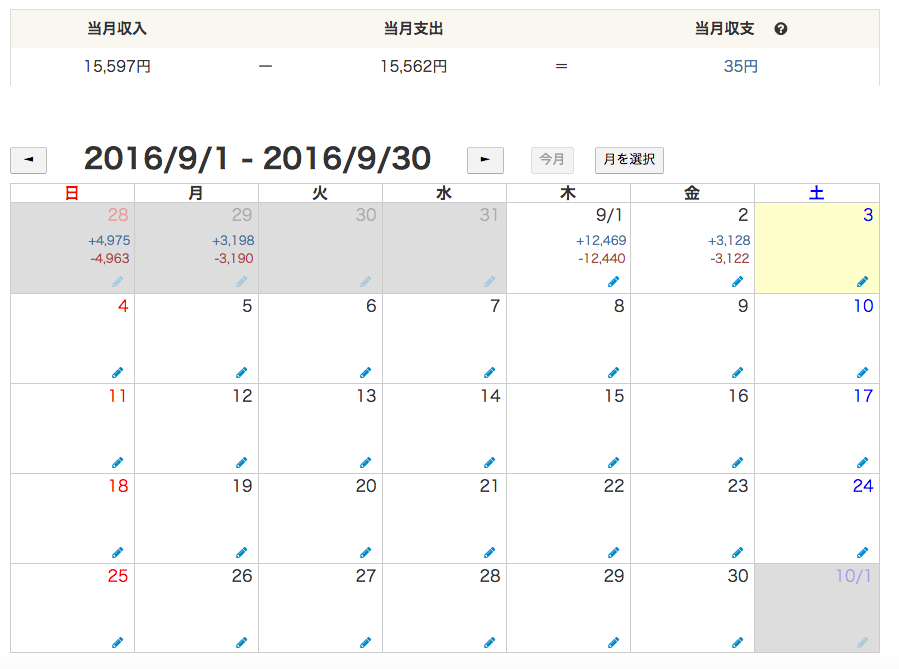Select the pencil icon on day 22

click(x=613, y=553)
